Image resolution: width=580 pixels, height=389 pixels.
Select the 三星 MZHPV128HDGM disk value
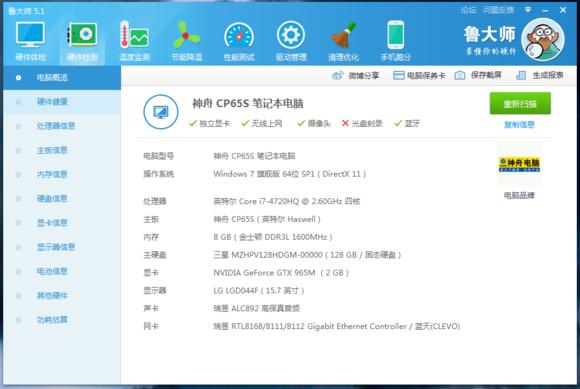click(x=307, y=255)
